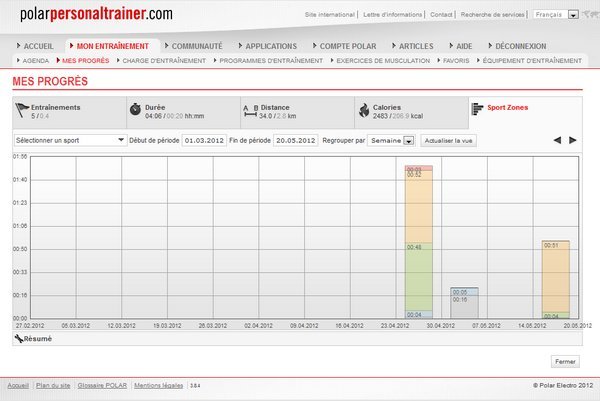This screenshot has height=401, width=600.
Task: Go to next period with right arrow
Action: [572, 140]
